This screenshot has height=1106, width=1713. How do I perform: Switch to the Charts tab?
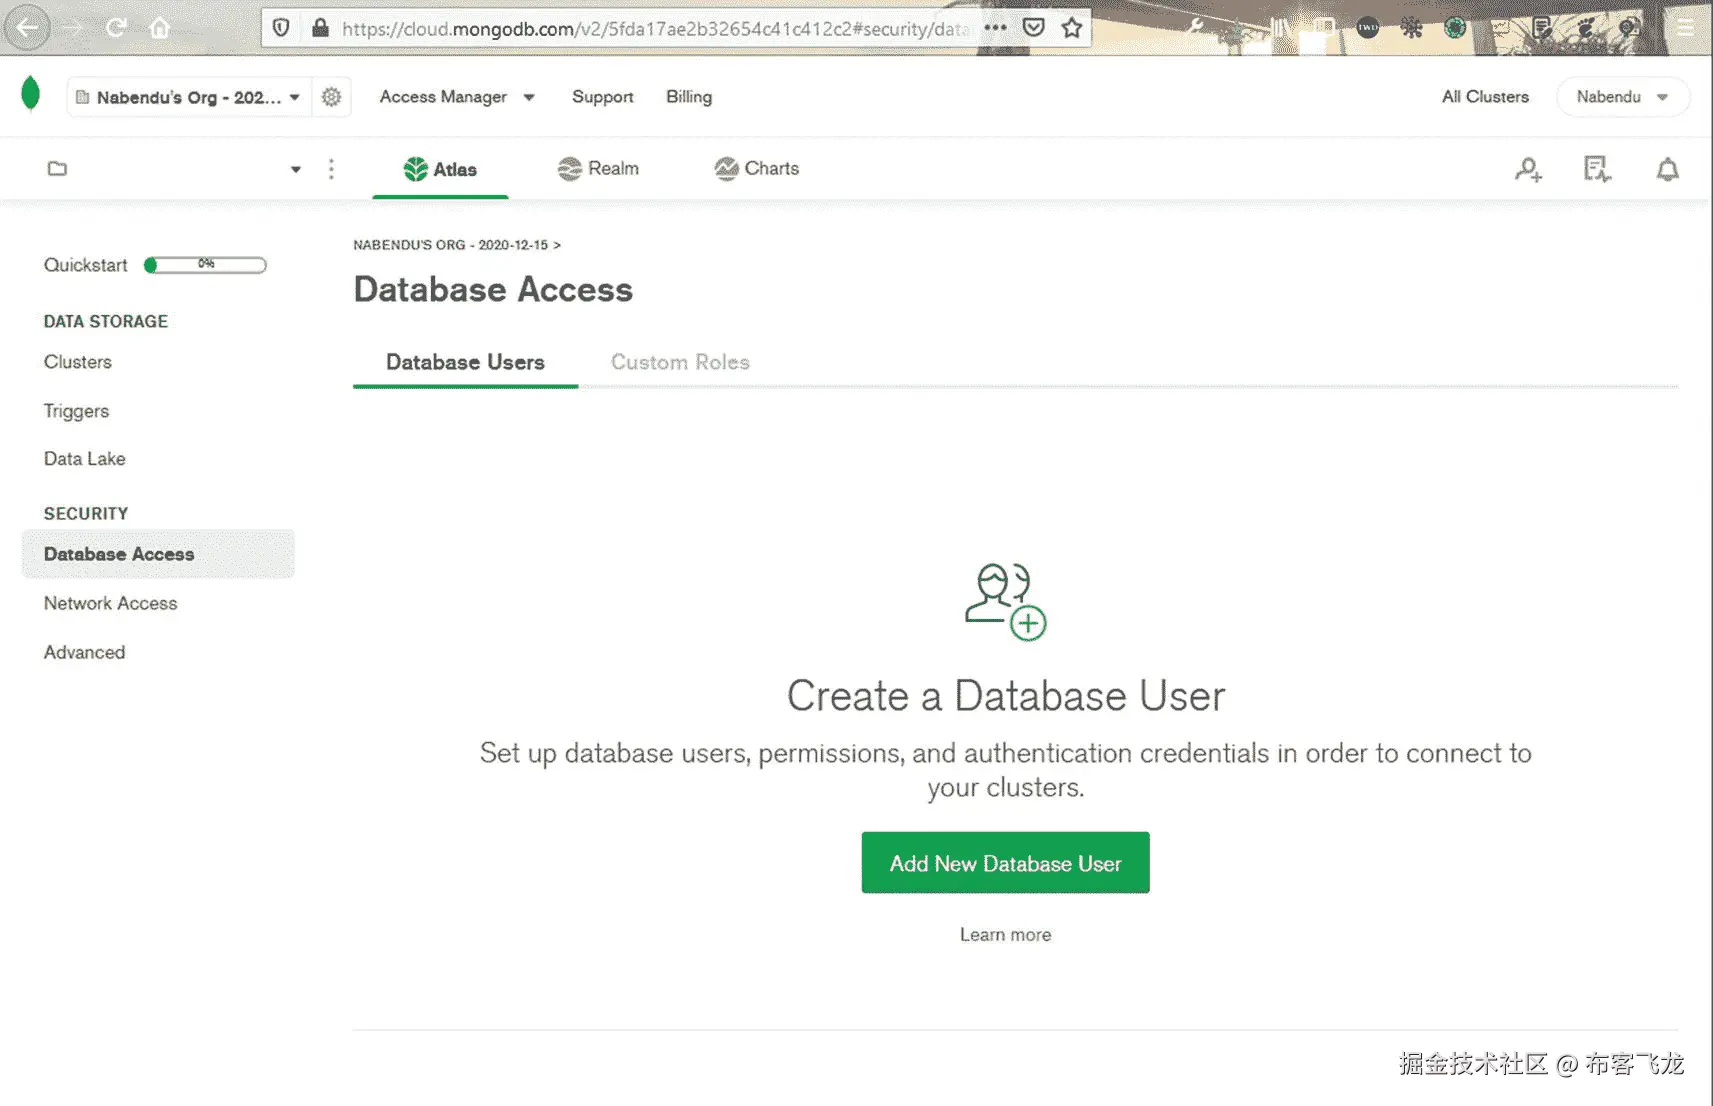[756, 169]
